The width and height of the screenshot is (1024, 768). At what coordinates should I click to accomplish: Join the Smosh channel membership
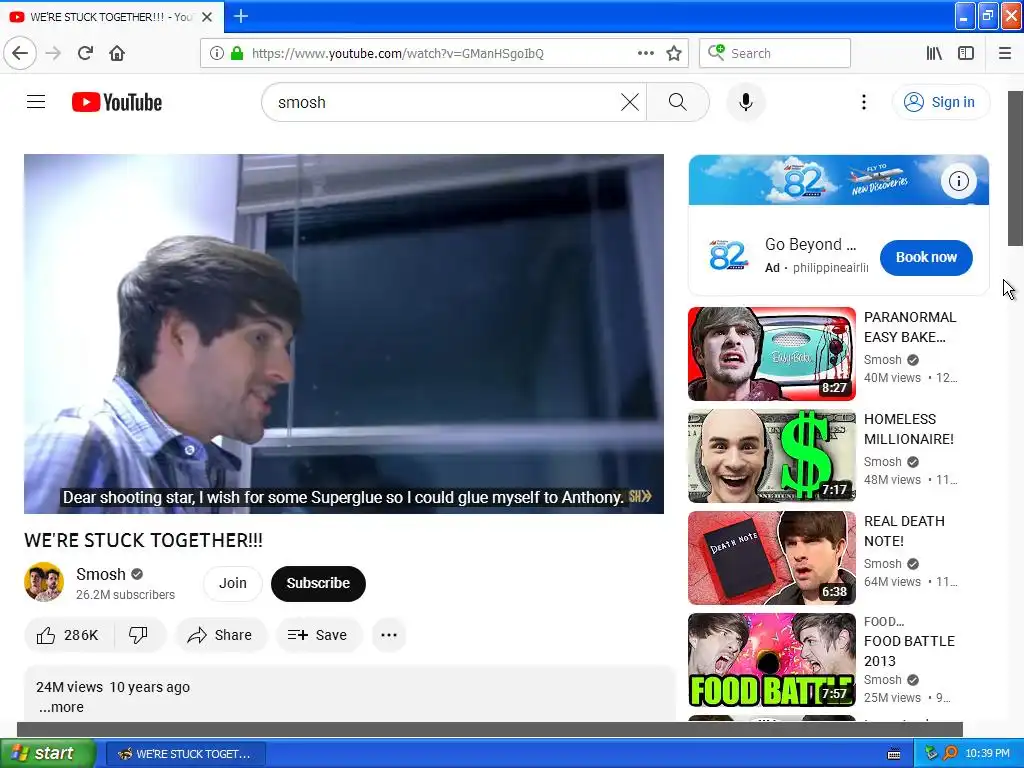232,583
